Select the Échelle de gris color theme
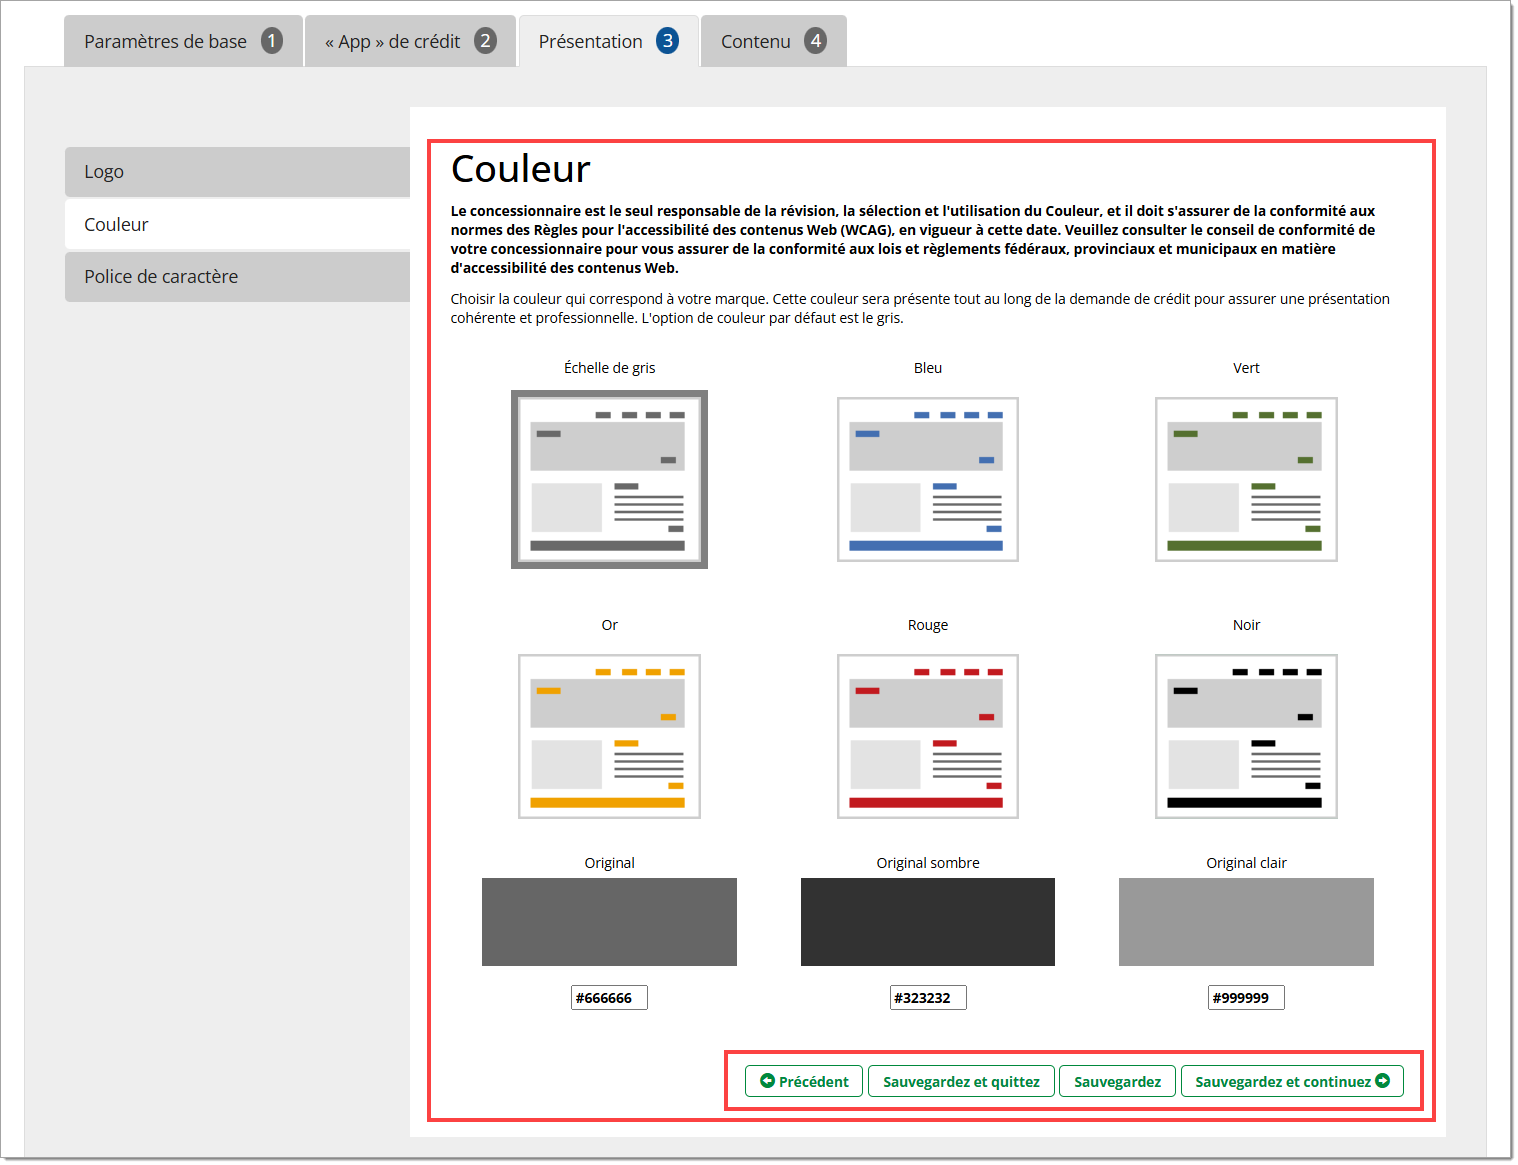This screenshot has height=1165, width=1518. 609,480
